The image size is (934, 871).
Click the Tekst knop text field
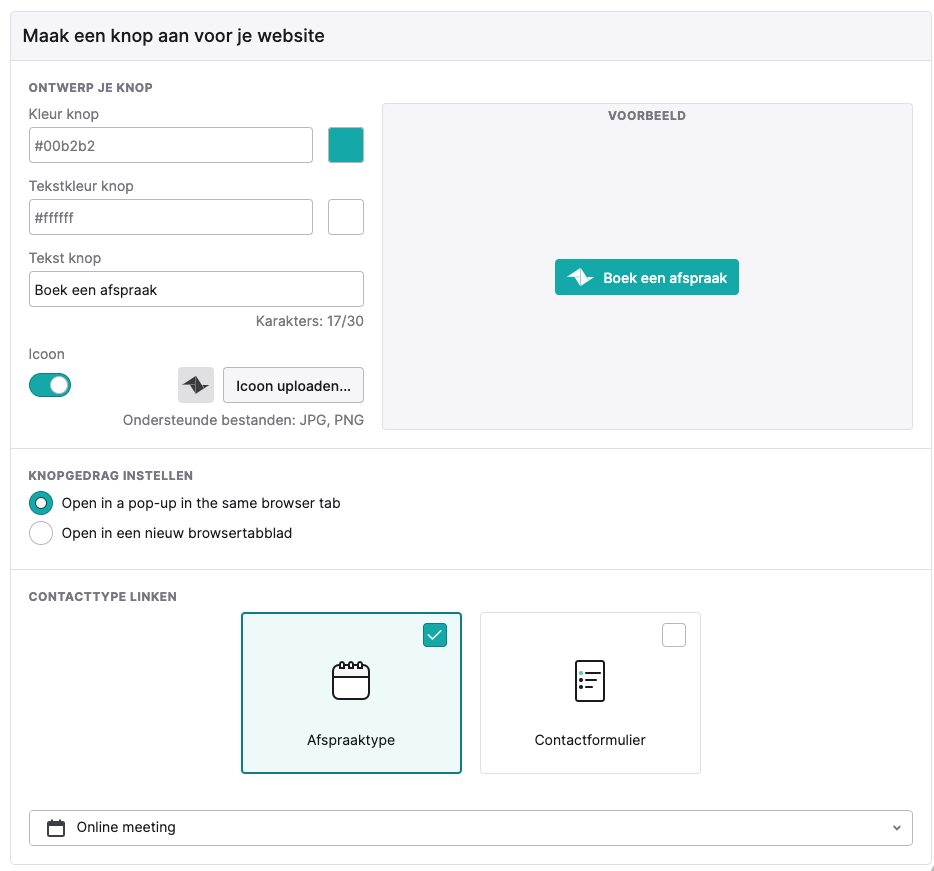pyautogui.click(x=196, y=289)
